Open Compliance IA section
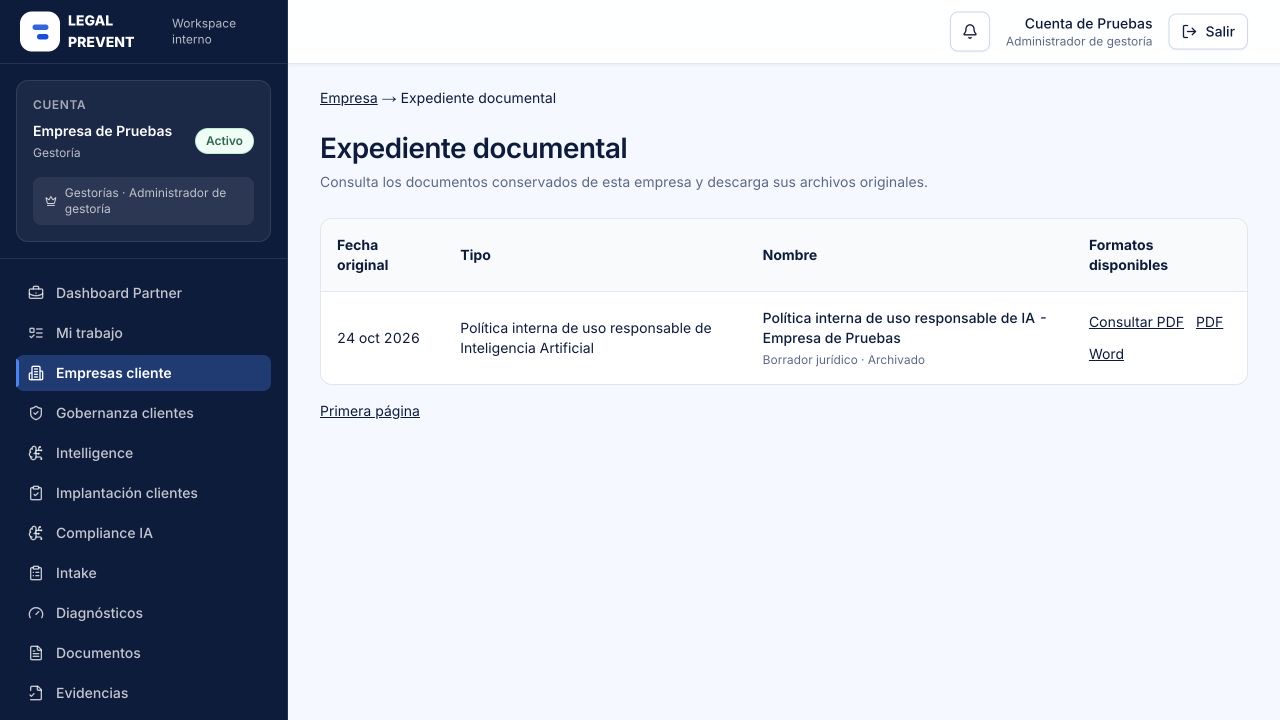Image resolution: width=1280 pixels, height=720 pixels. 144,533
